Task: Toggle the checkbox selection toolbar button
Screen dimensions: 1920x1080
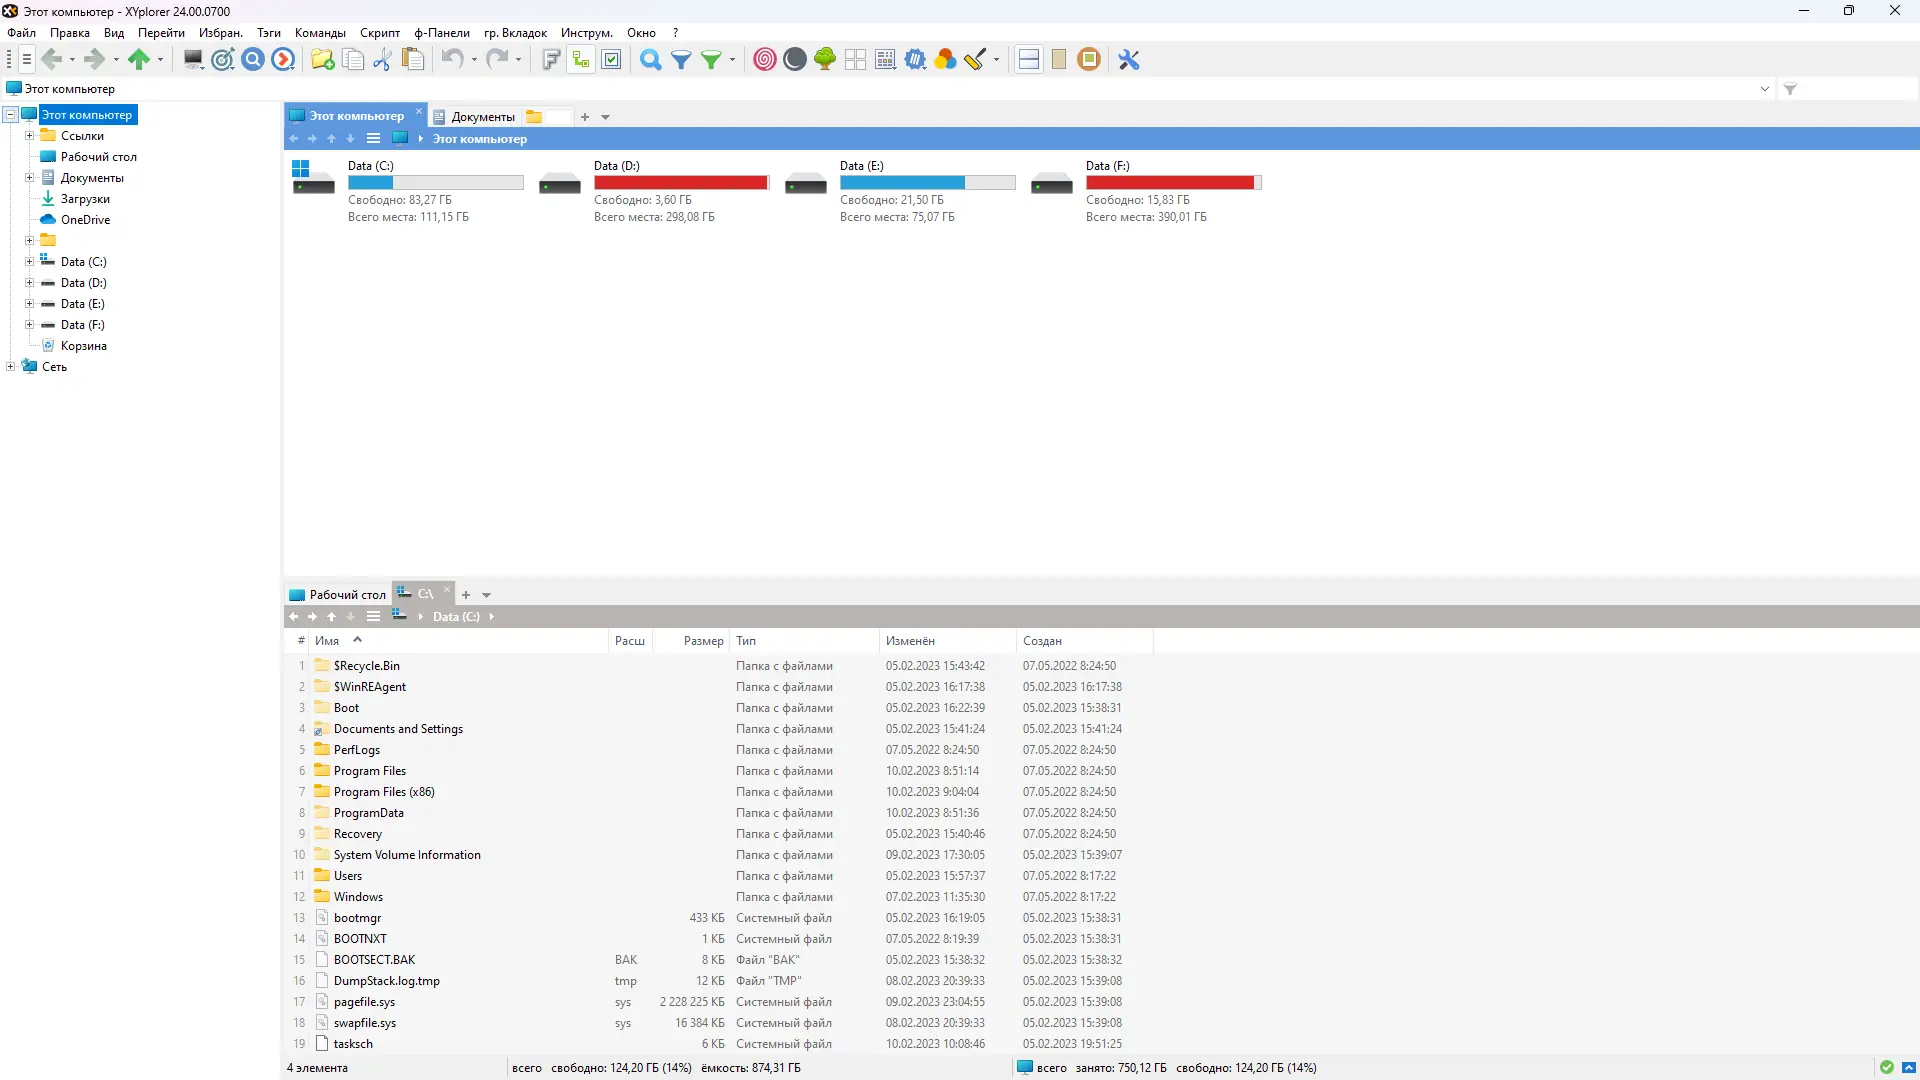Action: click(x=612, y=60)
